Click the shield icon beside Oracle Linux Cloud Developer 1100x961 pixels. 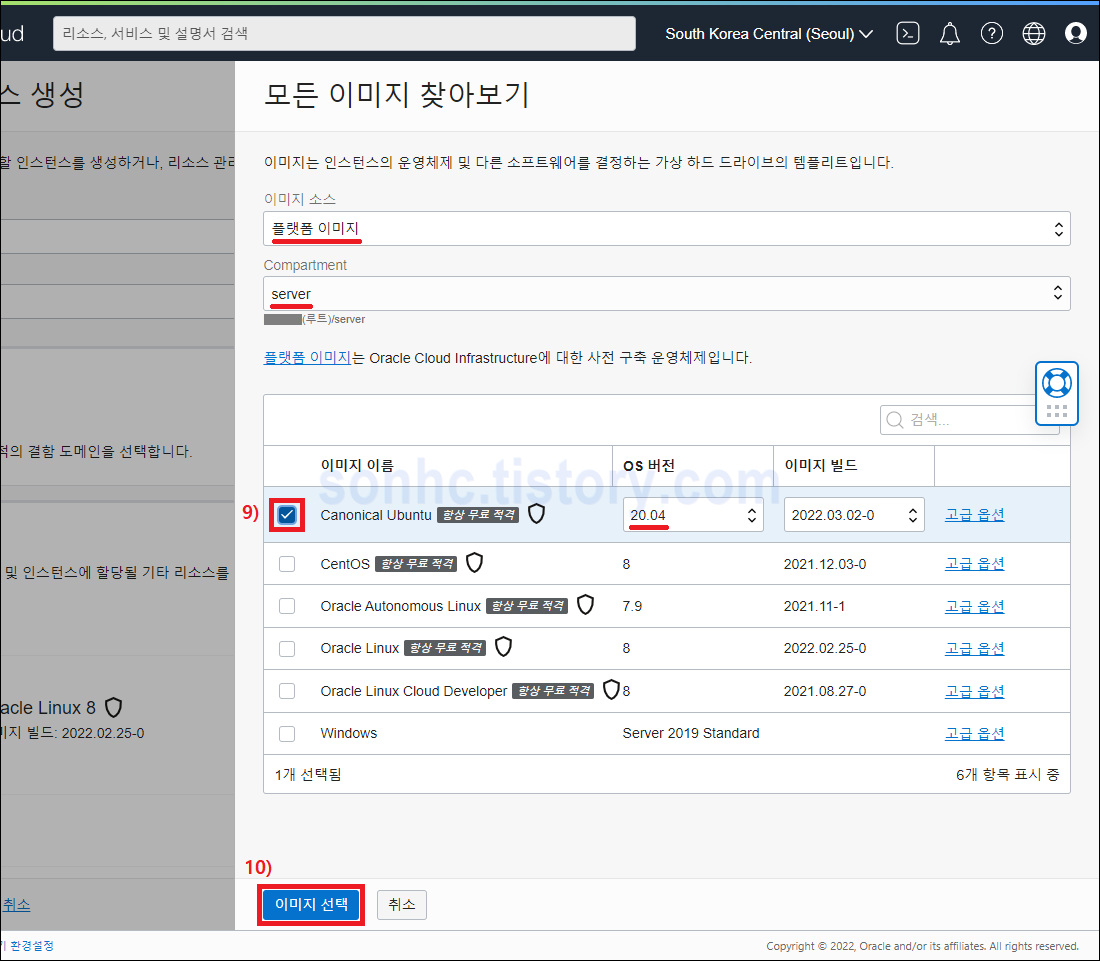tap(611, 690)
